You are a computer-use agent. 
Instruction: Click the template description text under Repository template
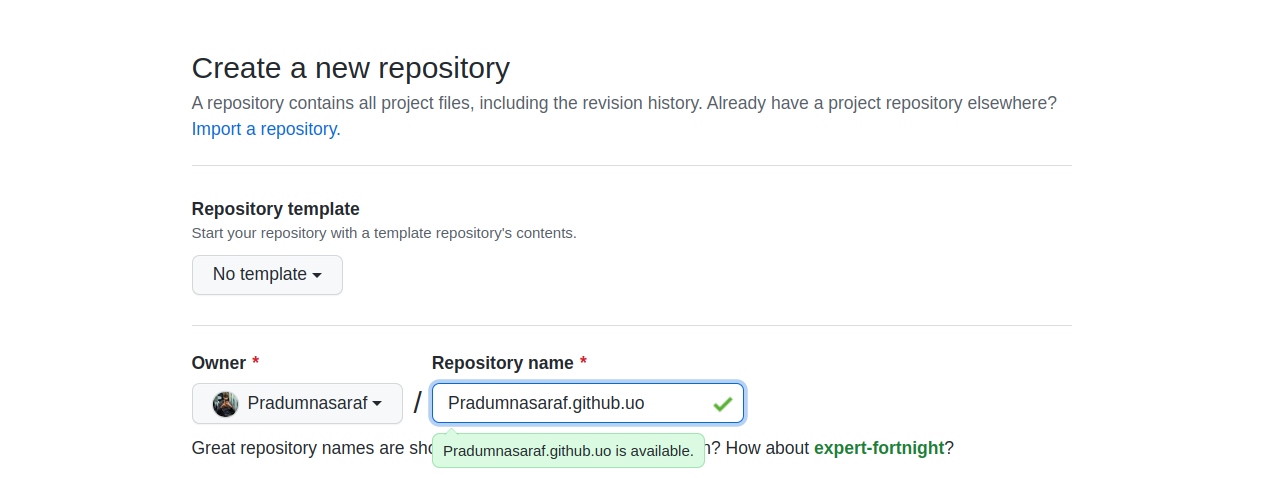click(x=384, y=233)
